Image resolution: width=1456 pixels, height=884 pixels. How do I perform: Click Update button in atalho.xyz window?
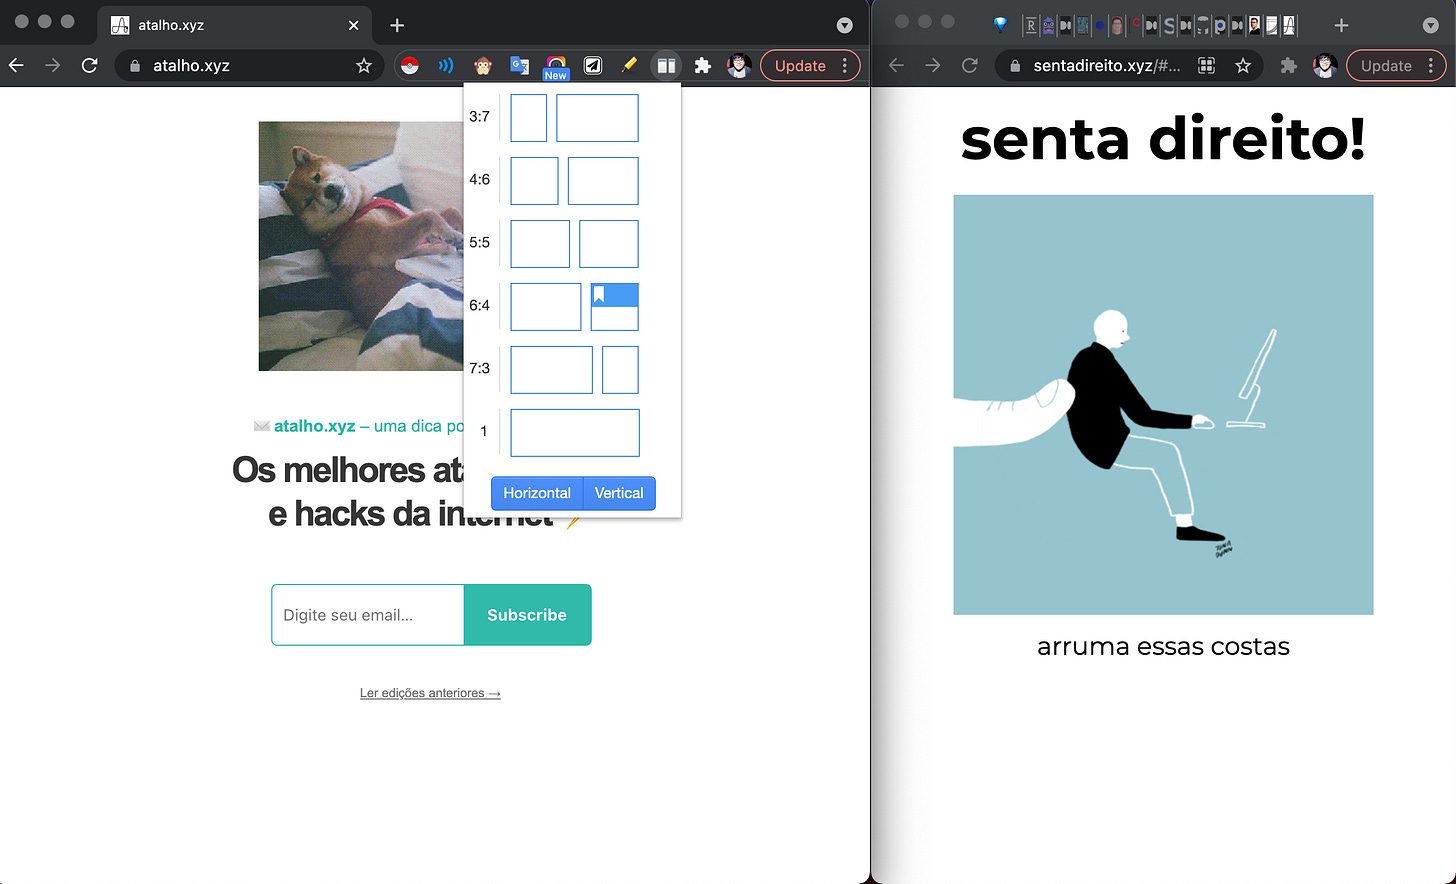click(800, 66)
